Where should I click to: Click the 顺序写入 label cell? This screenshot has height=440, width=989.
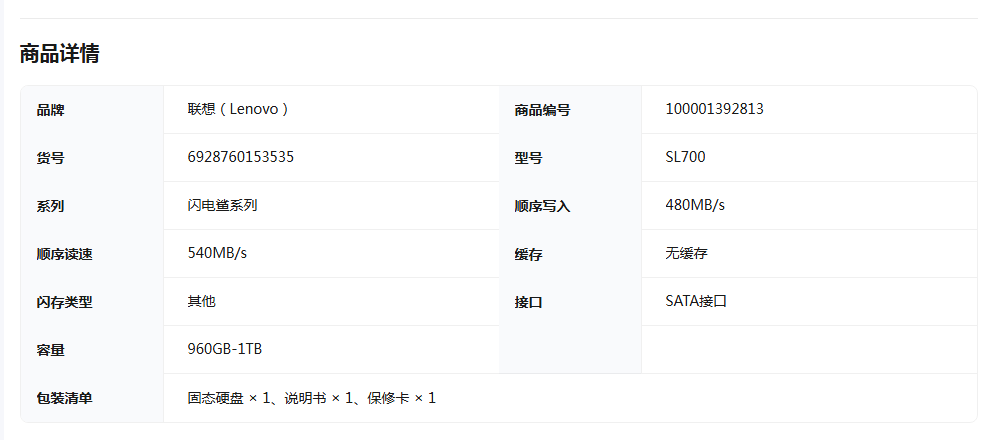542,206
